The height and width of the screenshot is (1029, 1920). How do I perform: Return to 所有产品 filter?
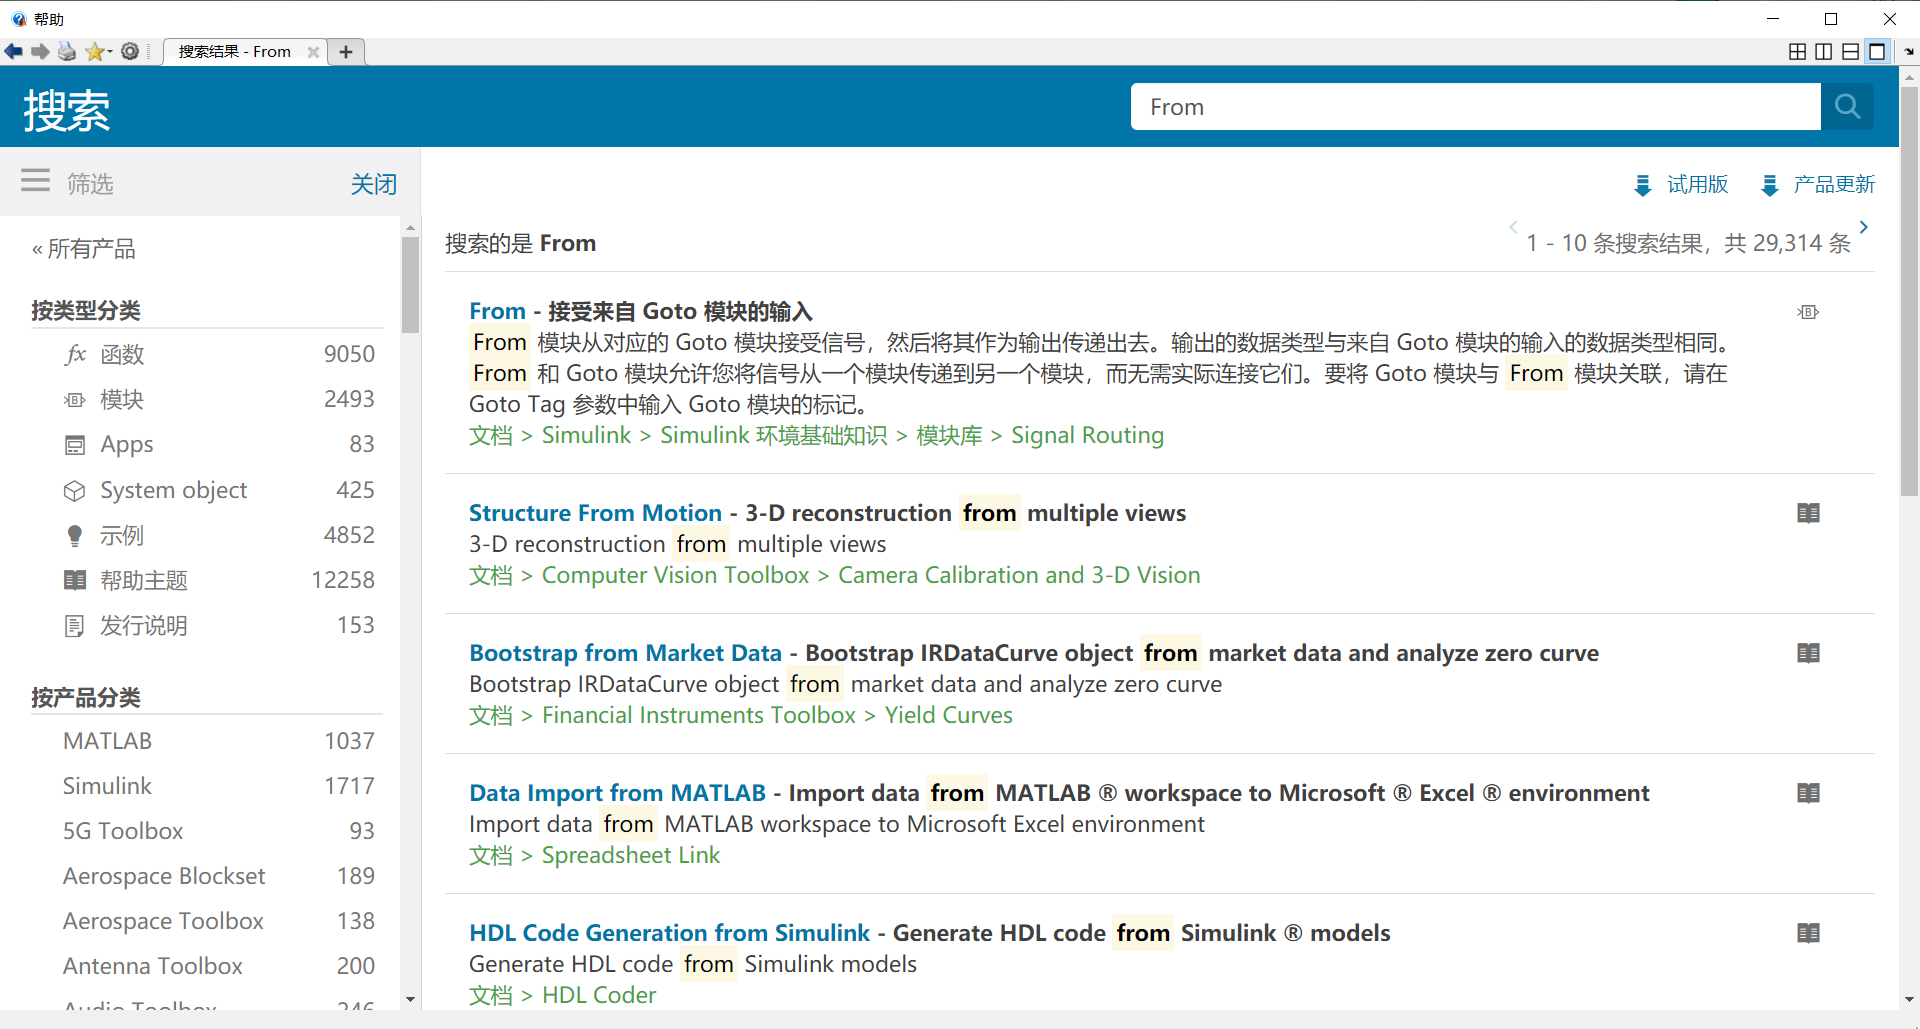coord(84,248)
